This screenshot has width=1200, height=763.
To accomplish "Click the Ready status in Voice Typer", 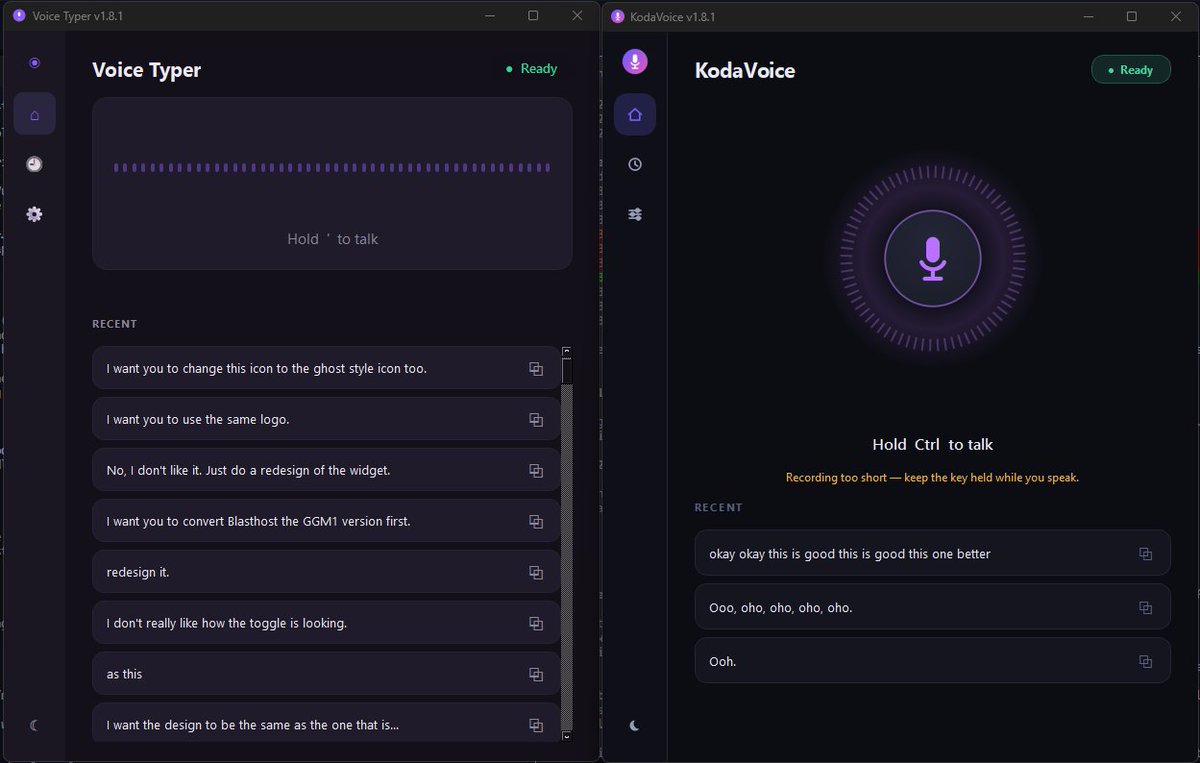I will tap(531, 69).
